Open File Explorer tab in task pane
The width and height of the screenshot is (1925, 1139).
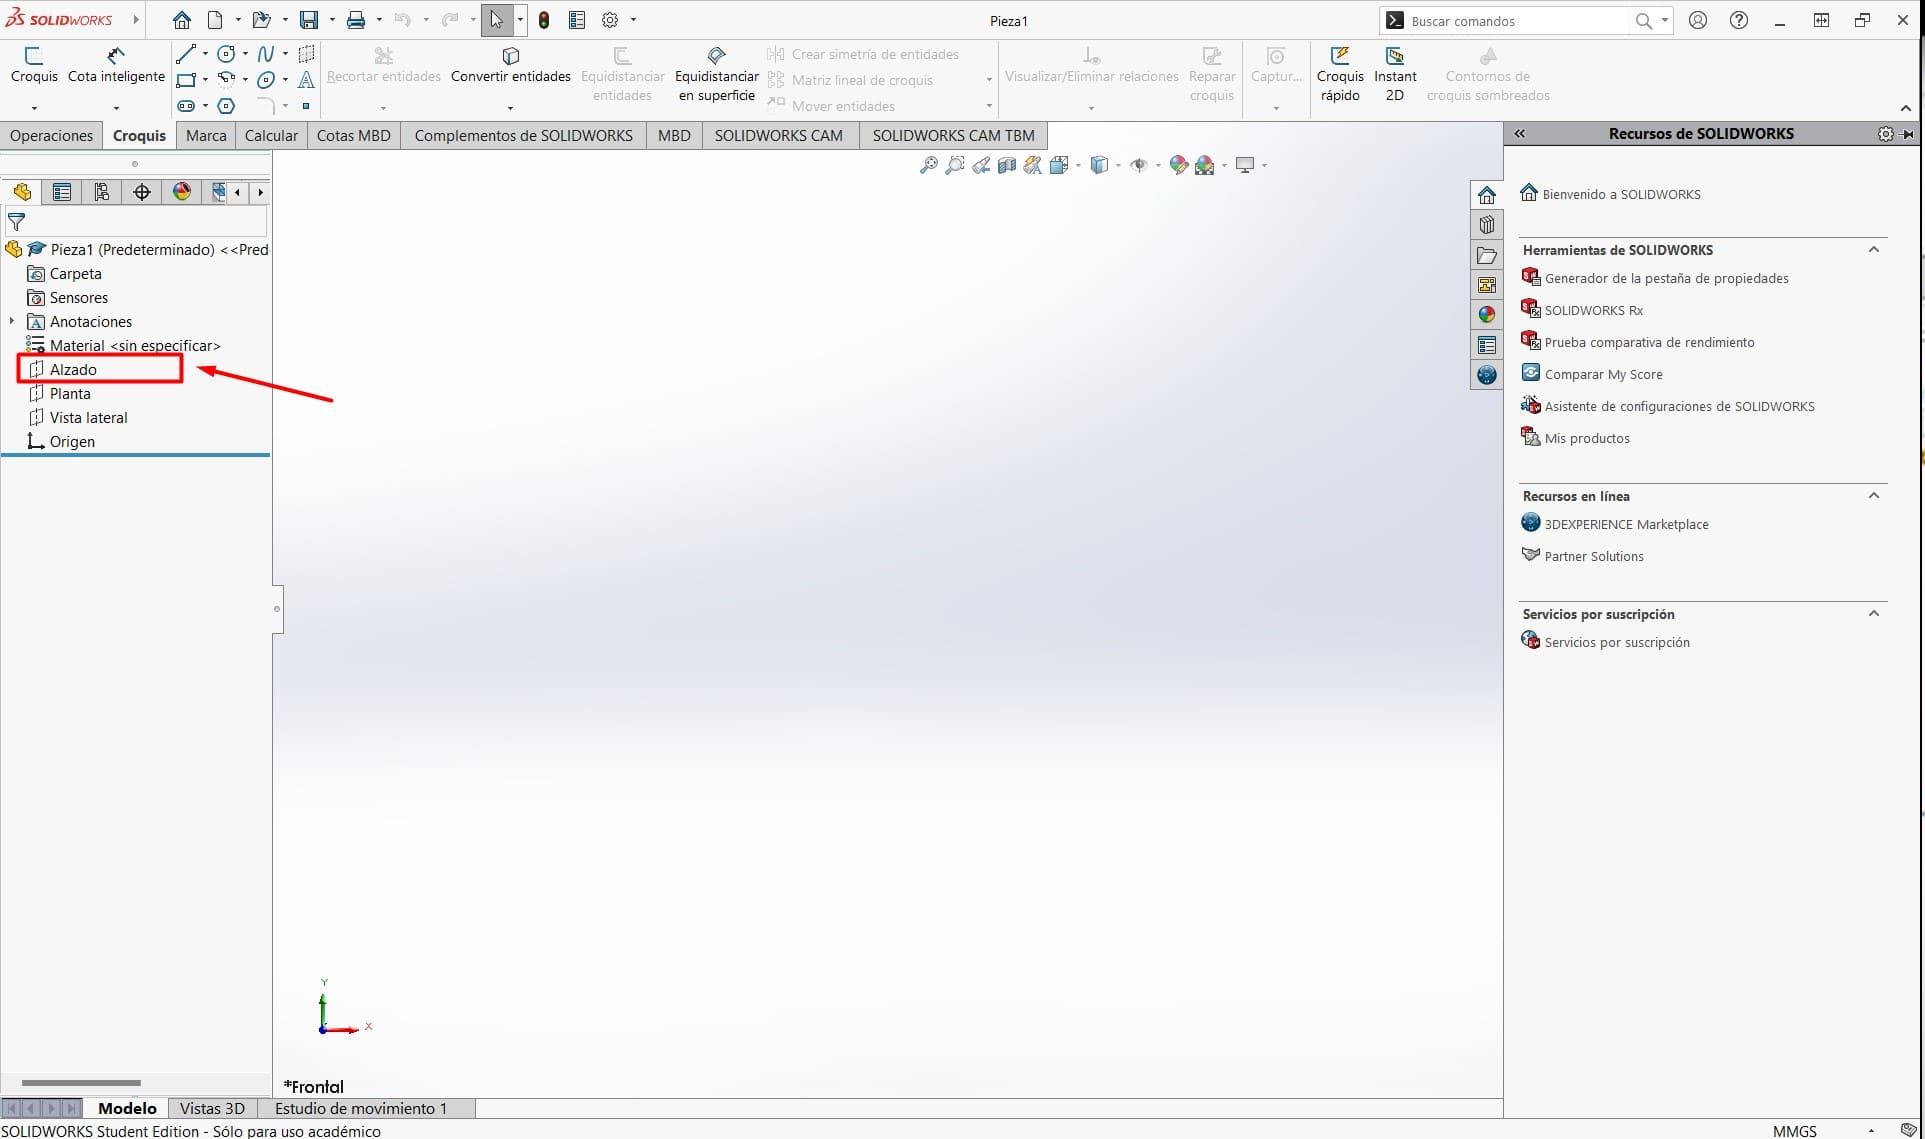tap(1487, 255)
